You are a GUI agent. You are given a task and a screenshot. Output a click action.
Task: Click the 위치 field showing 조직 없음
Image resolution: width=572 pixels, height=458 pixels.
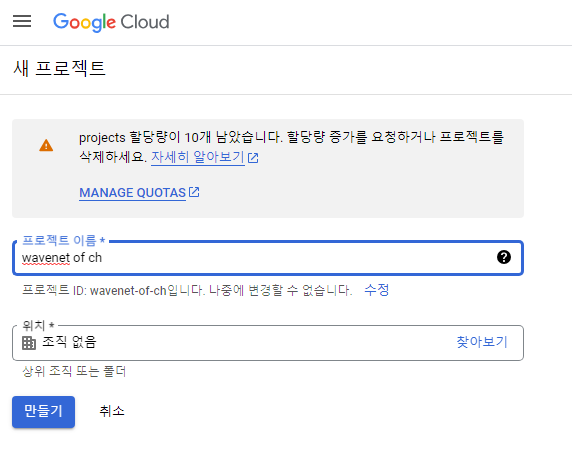point(268,343)
